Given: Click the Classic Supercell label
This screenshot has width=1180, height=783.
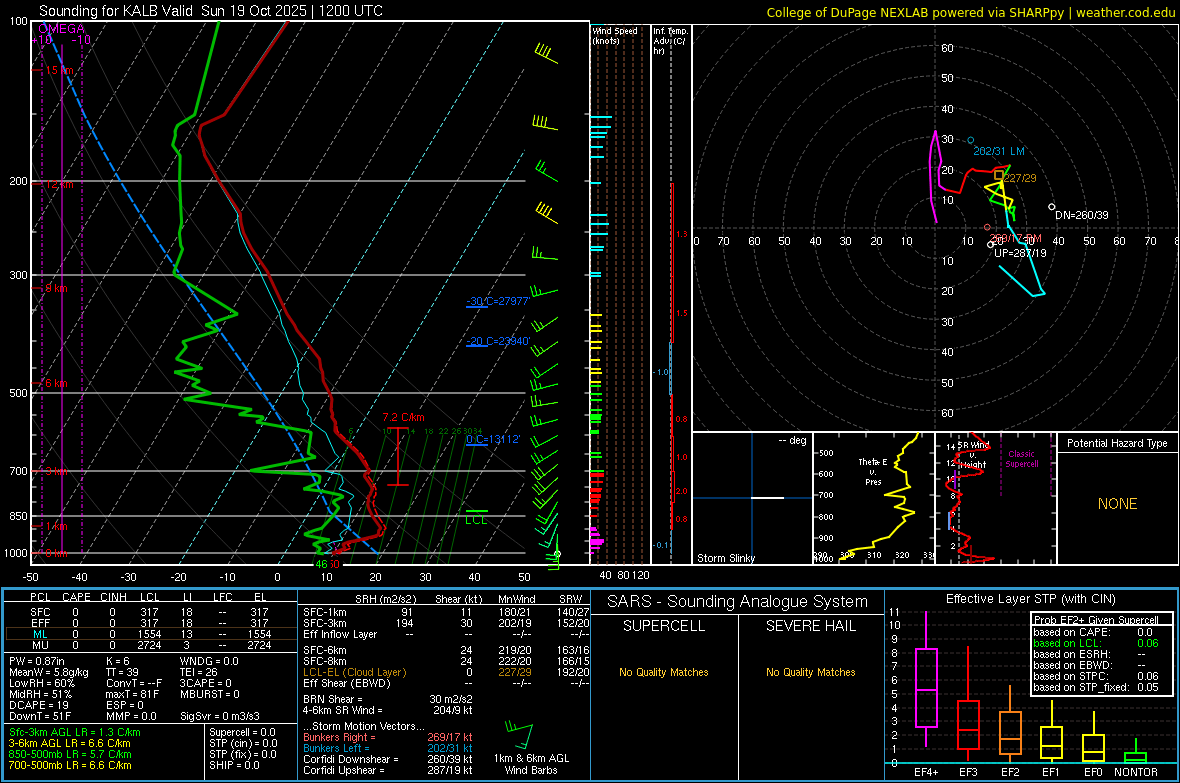Looking at the screenshot, I should [x=1021, y=459].
